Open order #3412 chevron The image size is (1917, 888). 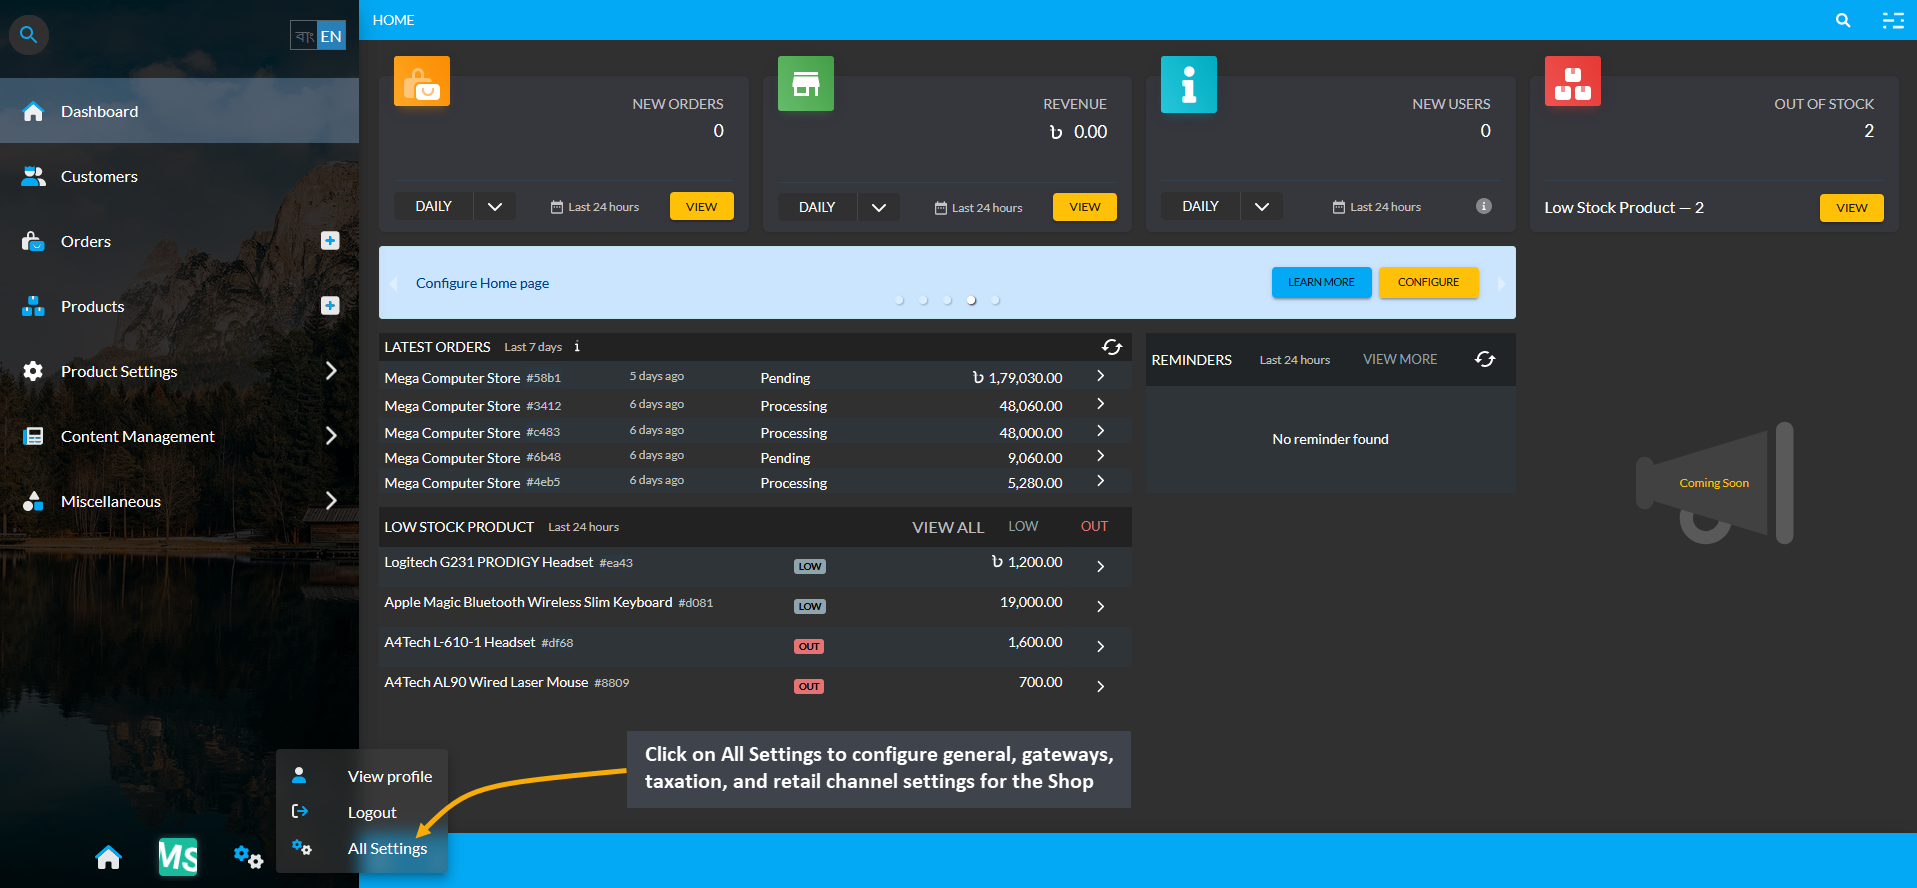pyautogui.click(x=1100, y=404)
